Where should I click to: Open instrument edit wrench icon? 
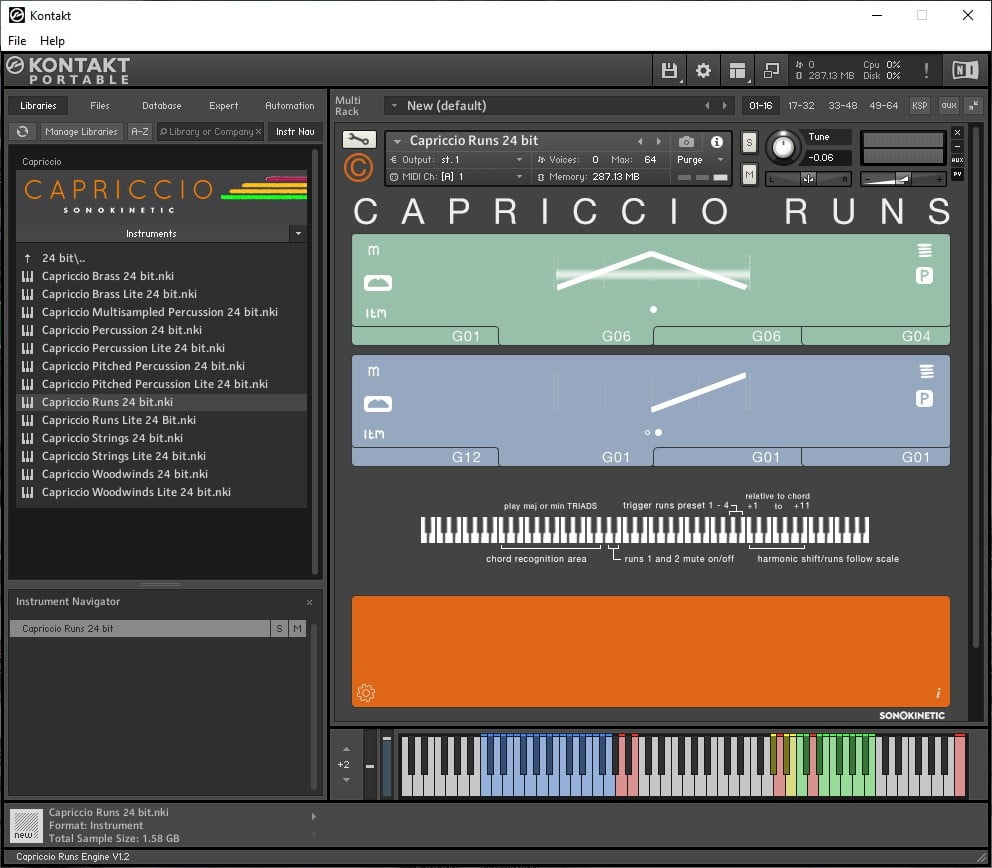[359, 139]
